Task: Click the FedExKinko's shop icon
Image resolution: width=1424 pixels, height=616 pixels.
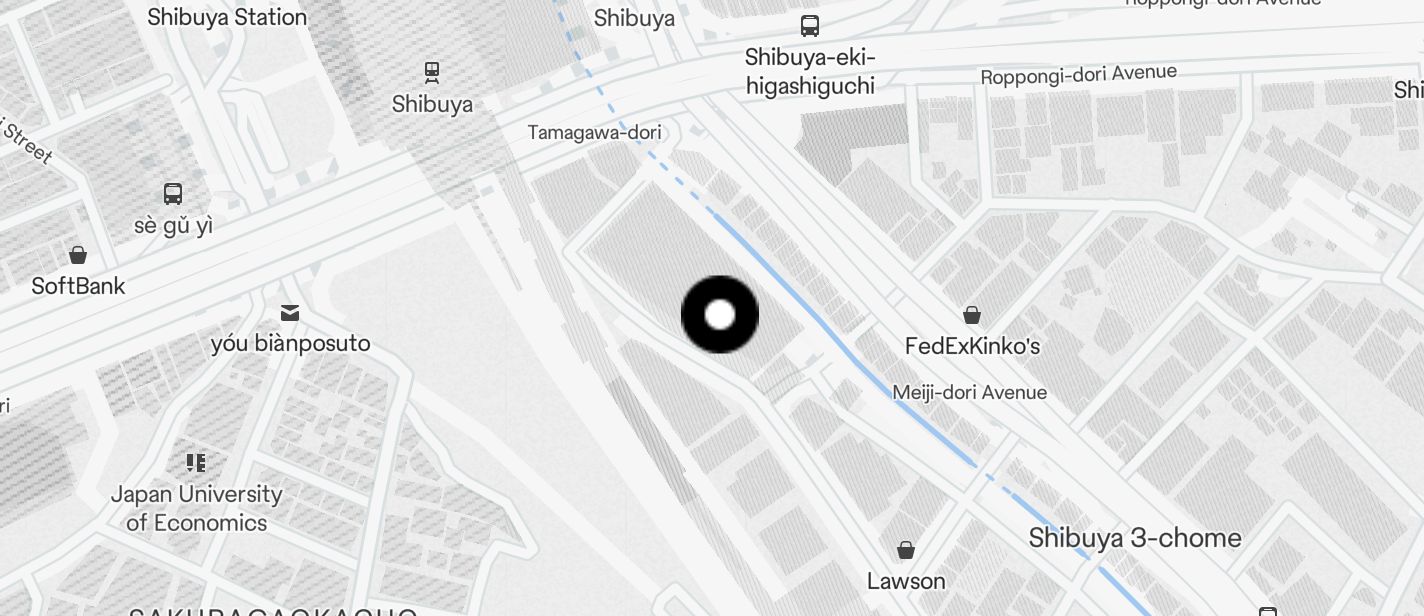Action: [971, 315]
